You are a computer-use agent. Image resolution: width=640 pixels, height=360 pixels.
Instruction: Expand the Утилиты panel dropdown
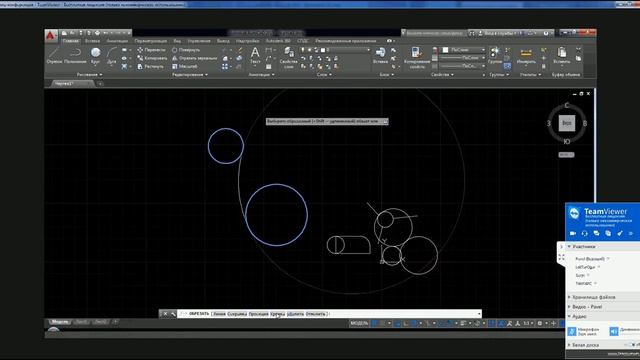tap(530, 75)
